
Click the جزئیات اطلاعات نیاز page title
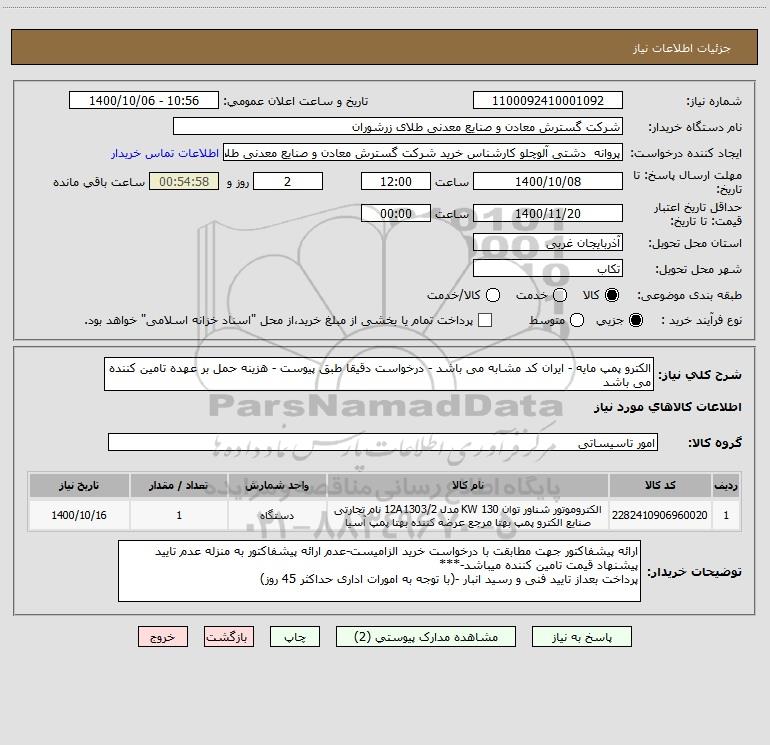point(682,48)
